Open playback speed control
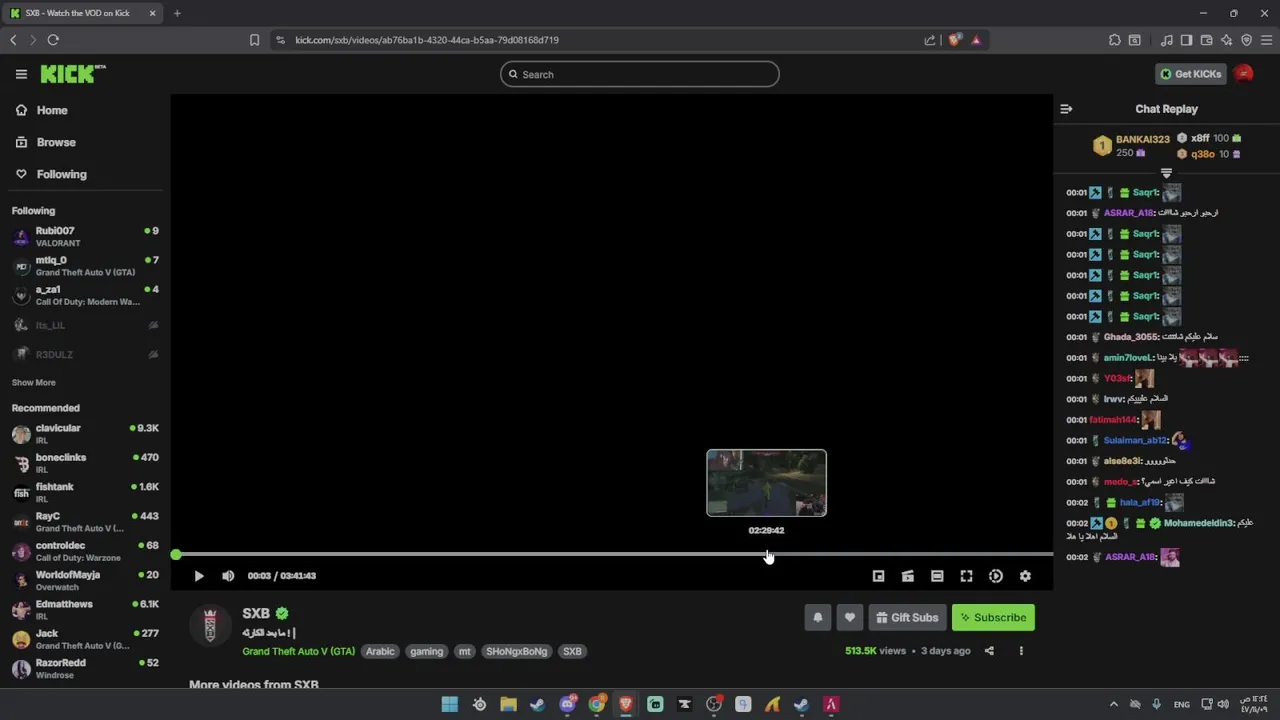The height and width of the screenshot is (720, 1280). 996,576
